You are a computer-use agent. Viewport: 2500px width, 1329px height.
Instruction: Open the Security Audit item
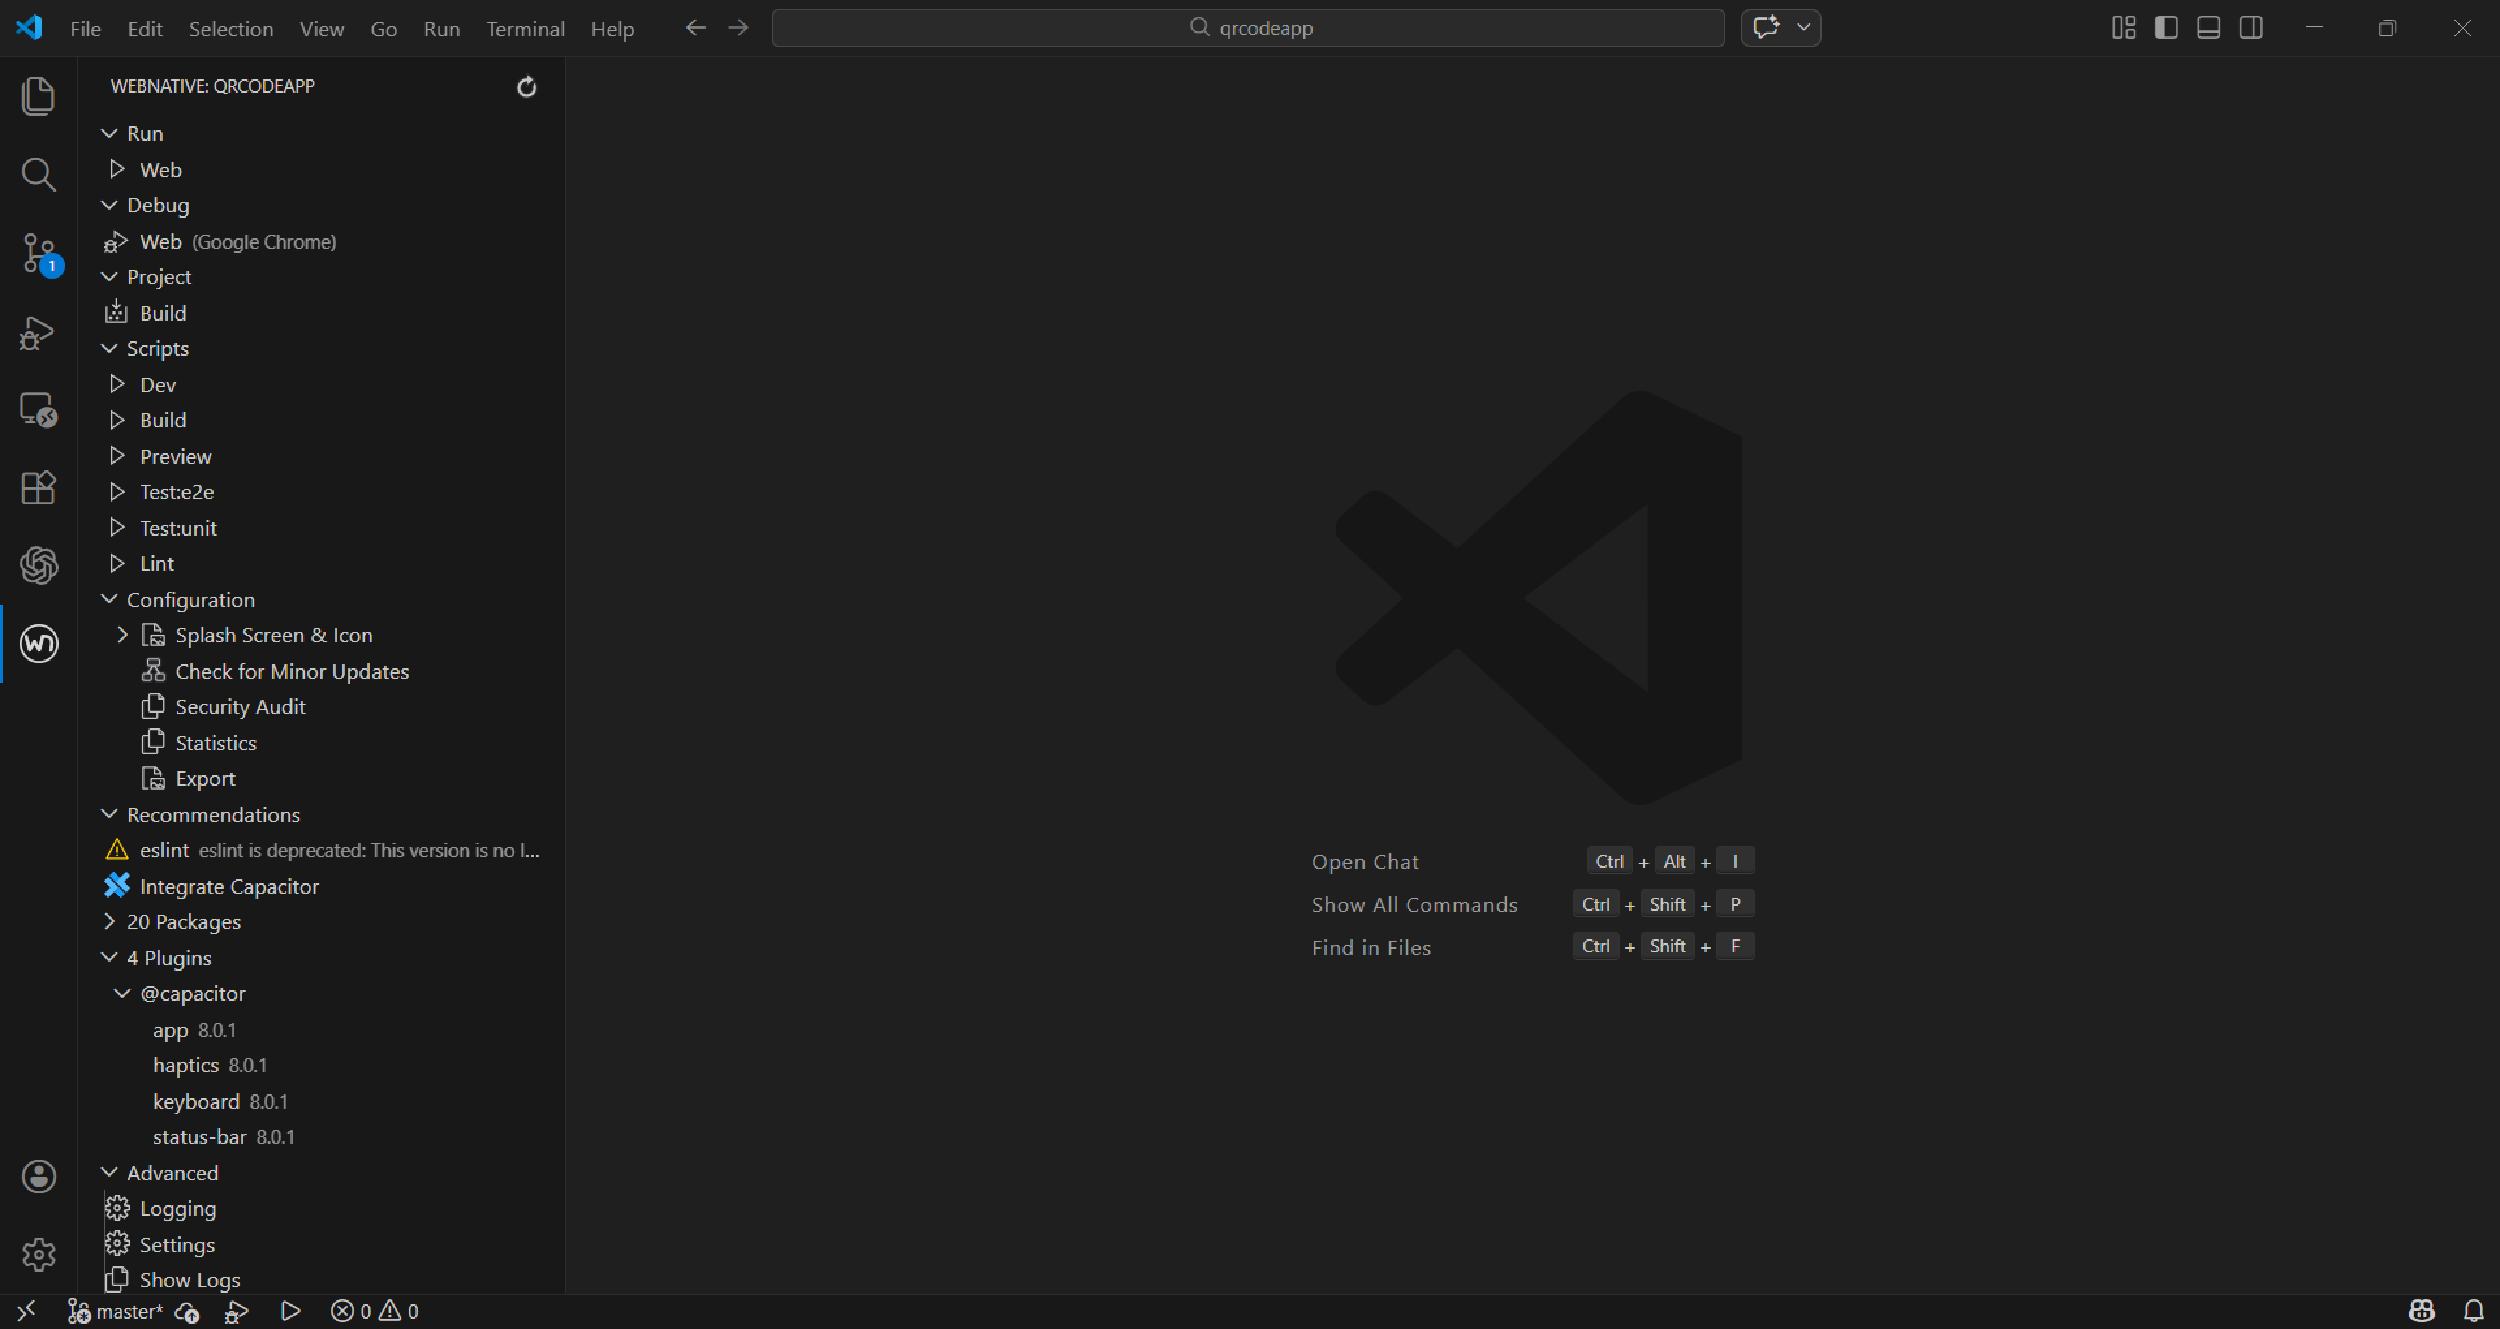tap(322, 707)
